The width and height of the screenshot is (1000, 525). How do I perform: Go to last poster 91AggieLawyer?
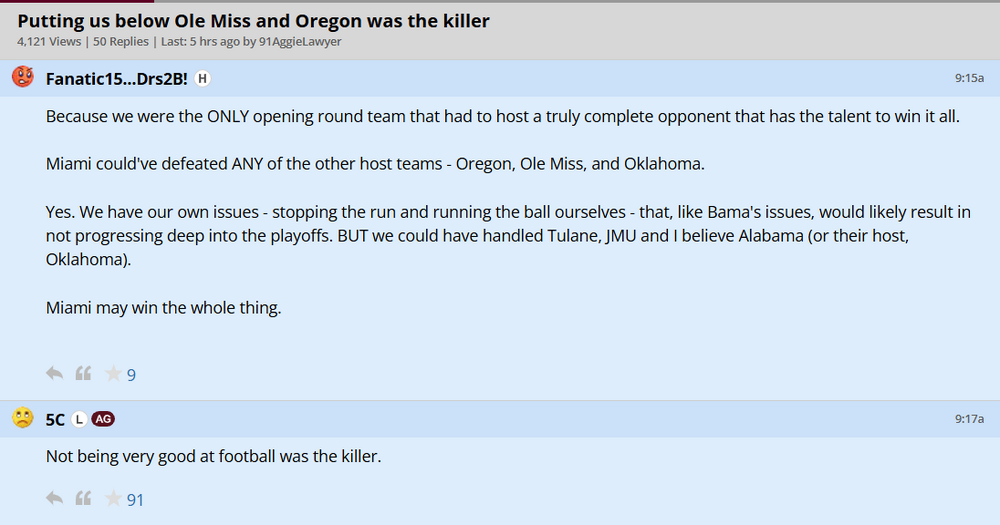click(300, 42)
